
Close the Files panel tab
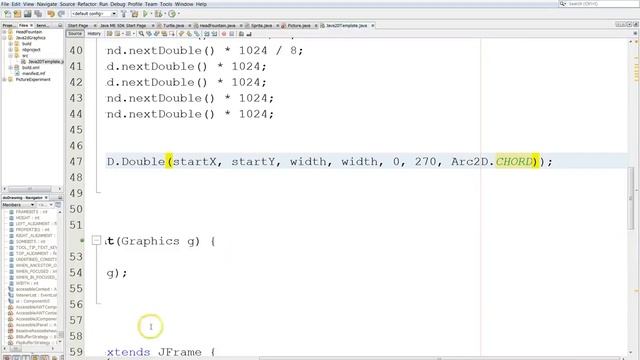pos(31,25)
